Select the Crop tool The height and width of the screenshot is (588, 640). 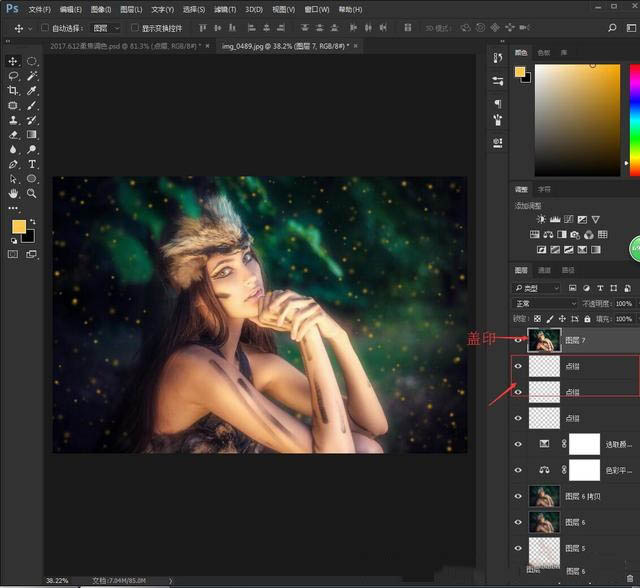click(13, 90)
